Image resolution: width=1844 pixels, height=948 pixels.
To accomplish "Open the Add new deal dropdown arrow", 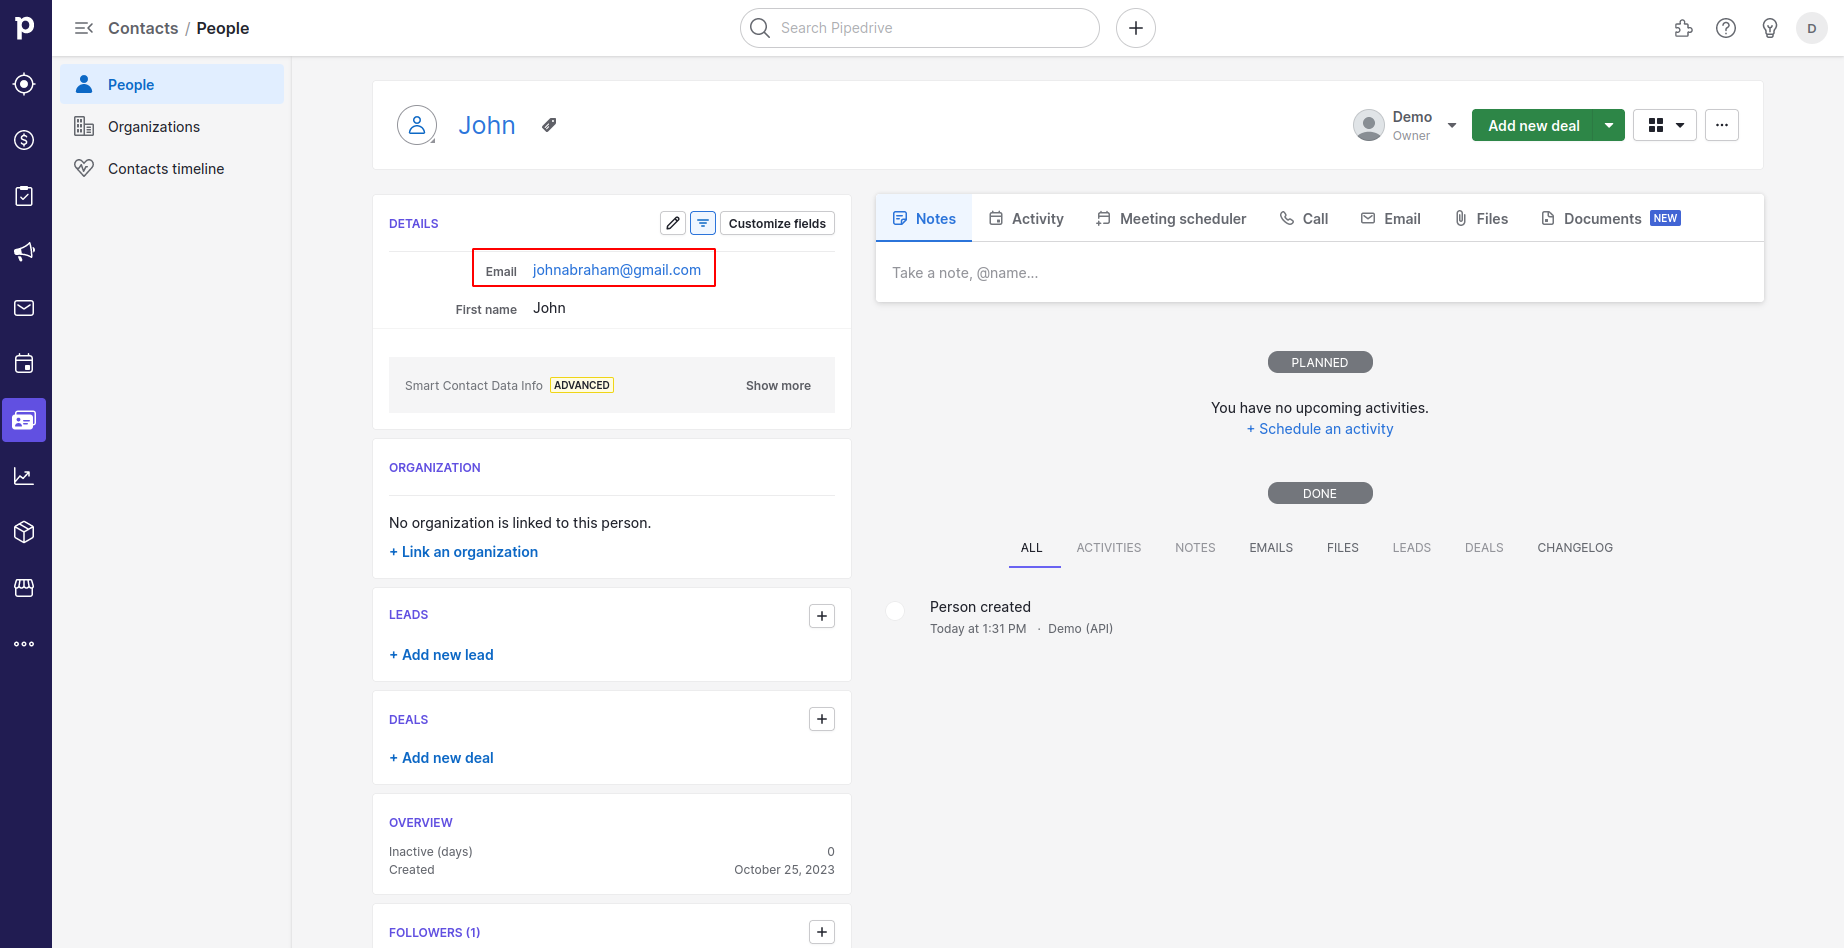I will pyautogui.click(x=1608, y=125).
